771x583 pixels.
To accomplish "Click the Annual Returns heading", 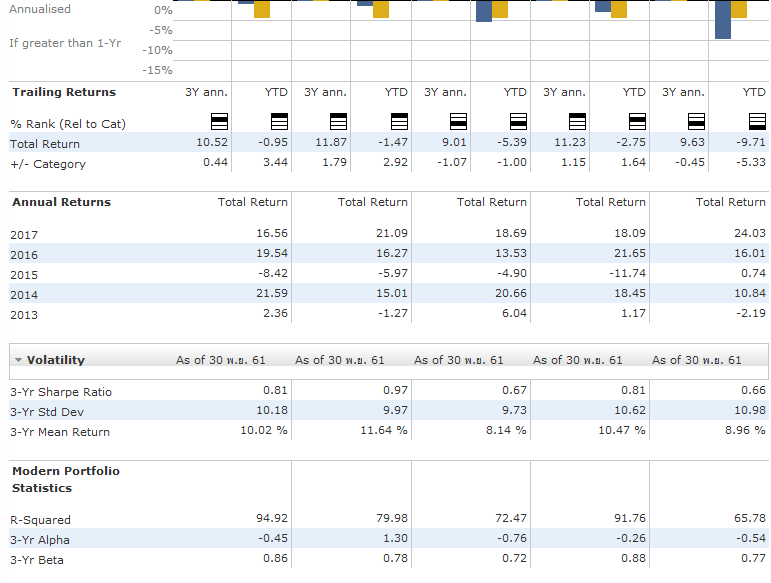I will [61, 202].
